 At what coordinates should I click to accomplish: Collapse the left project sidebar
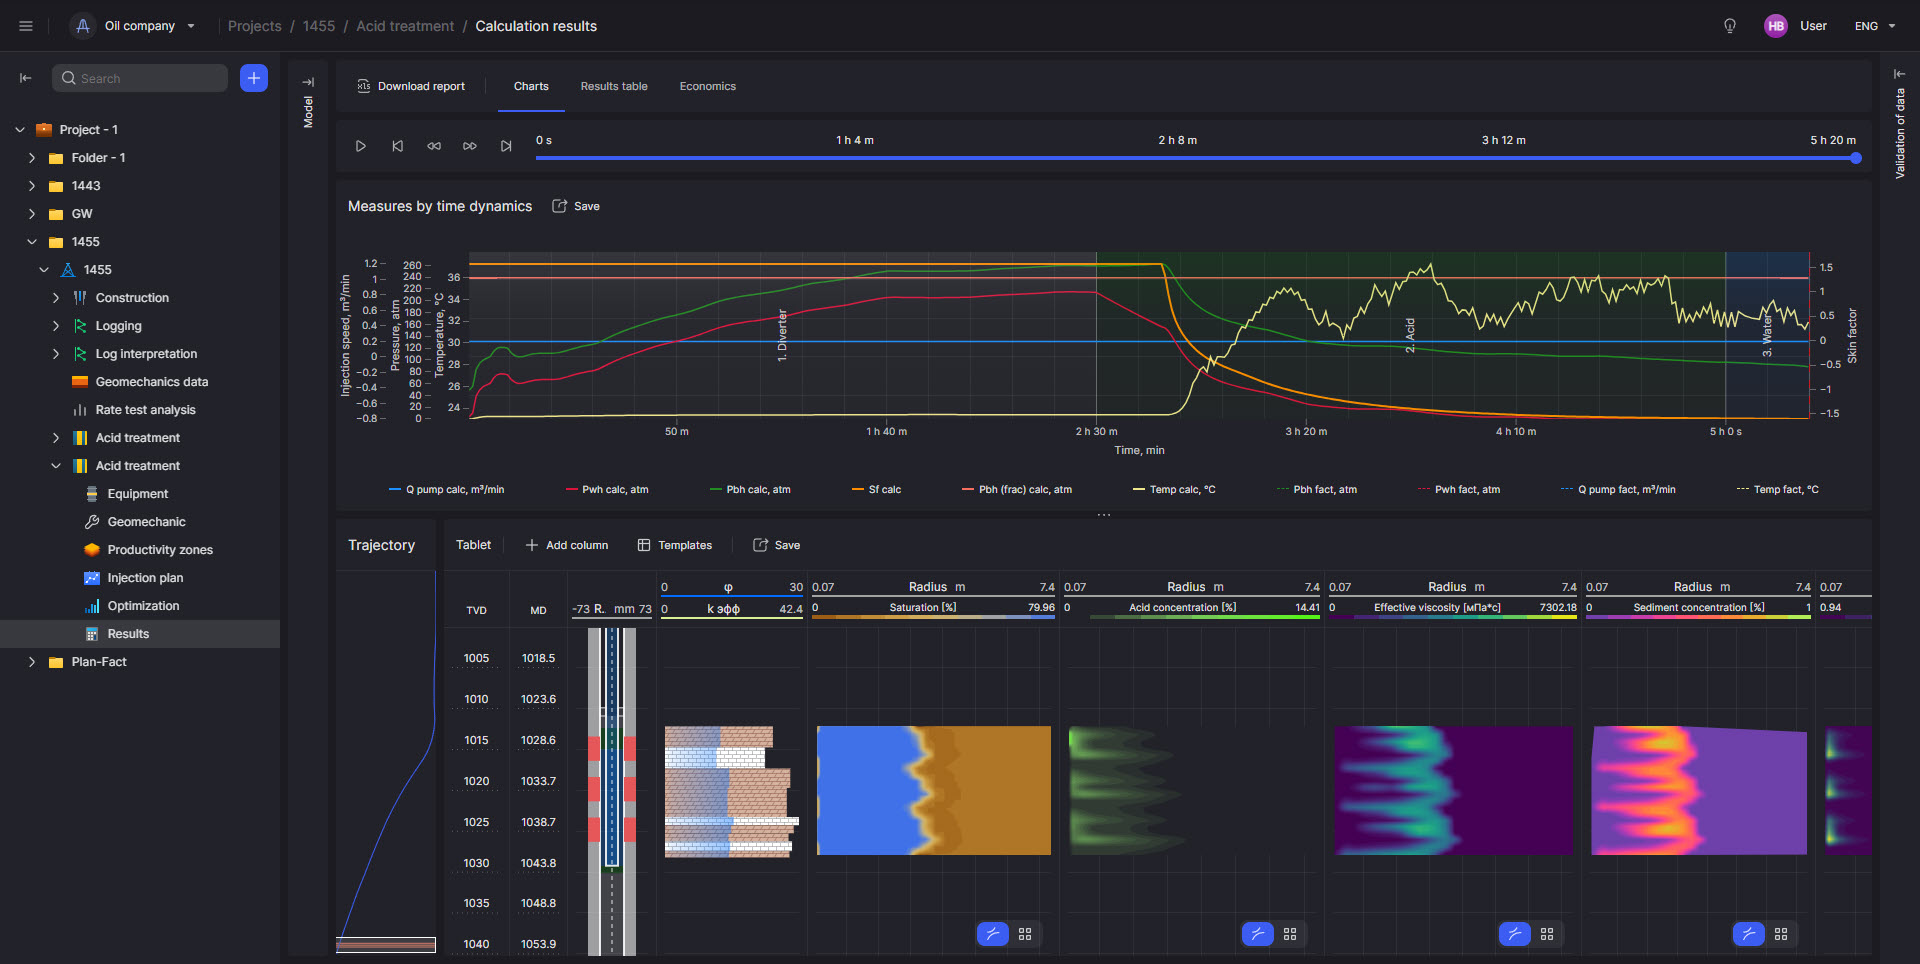26,78
